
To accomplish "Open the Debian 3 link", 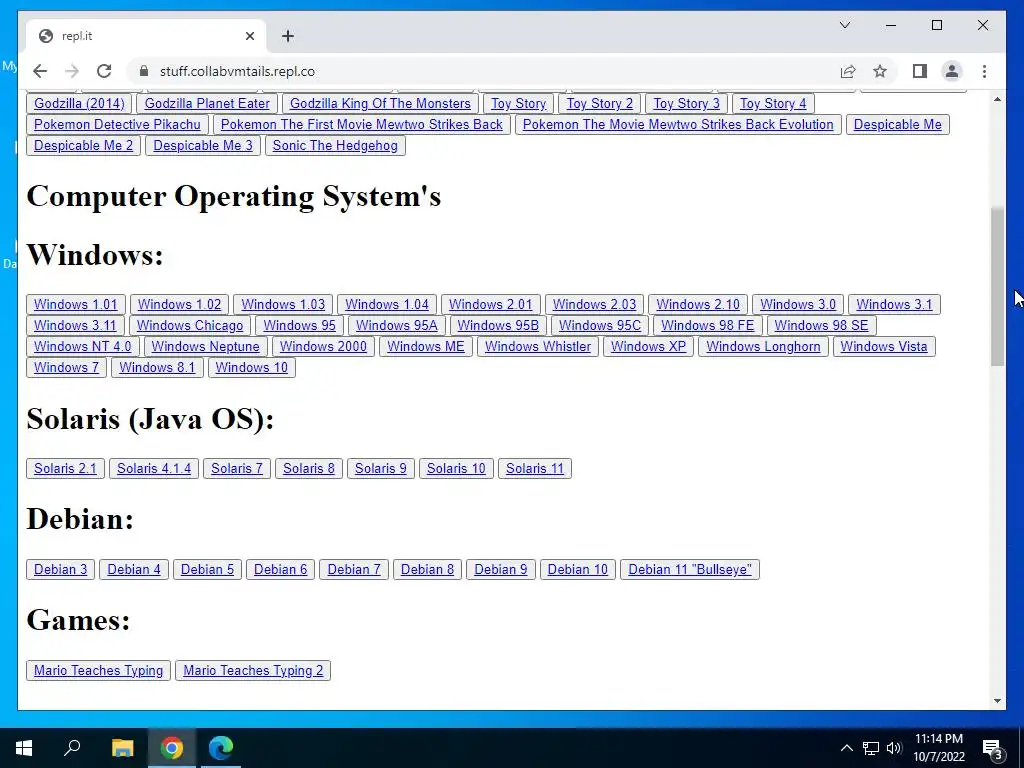I will click(61, 569).
